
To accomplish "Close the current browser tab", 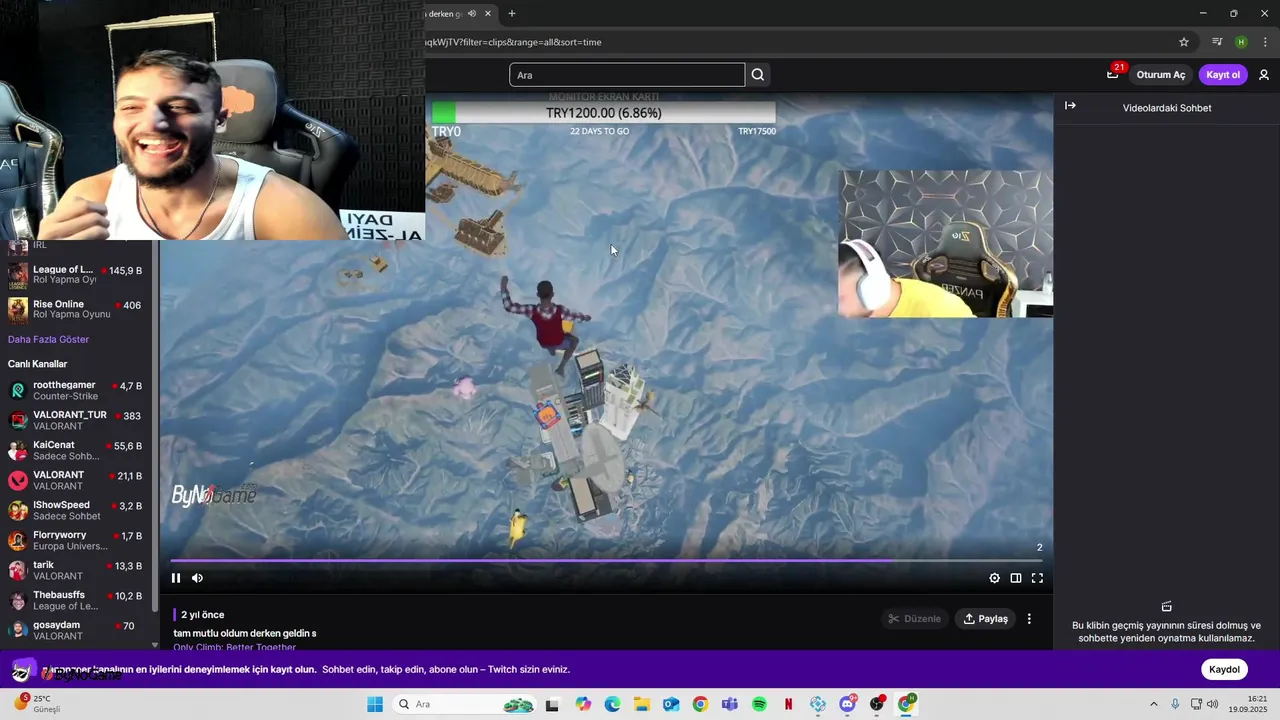I will (488, 13).
